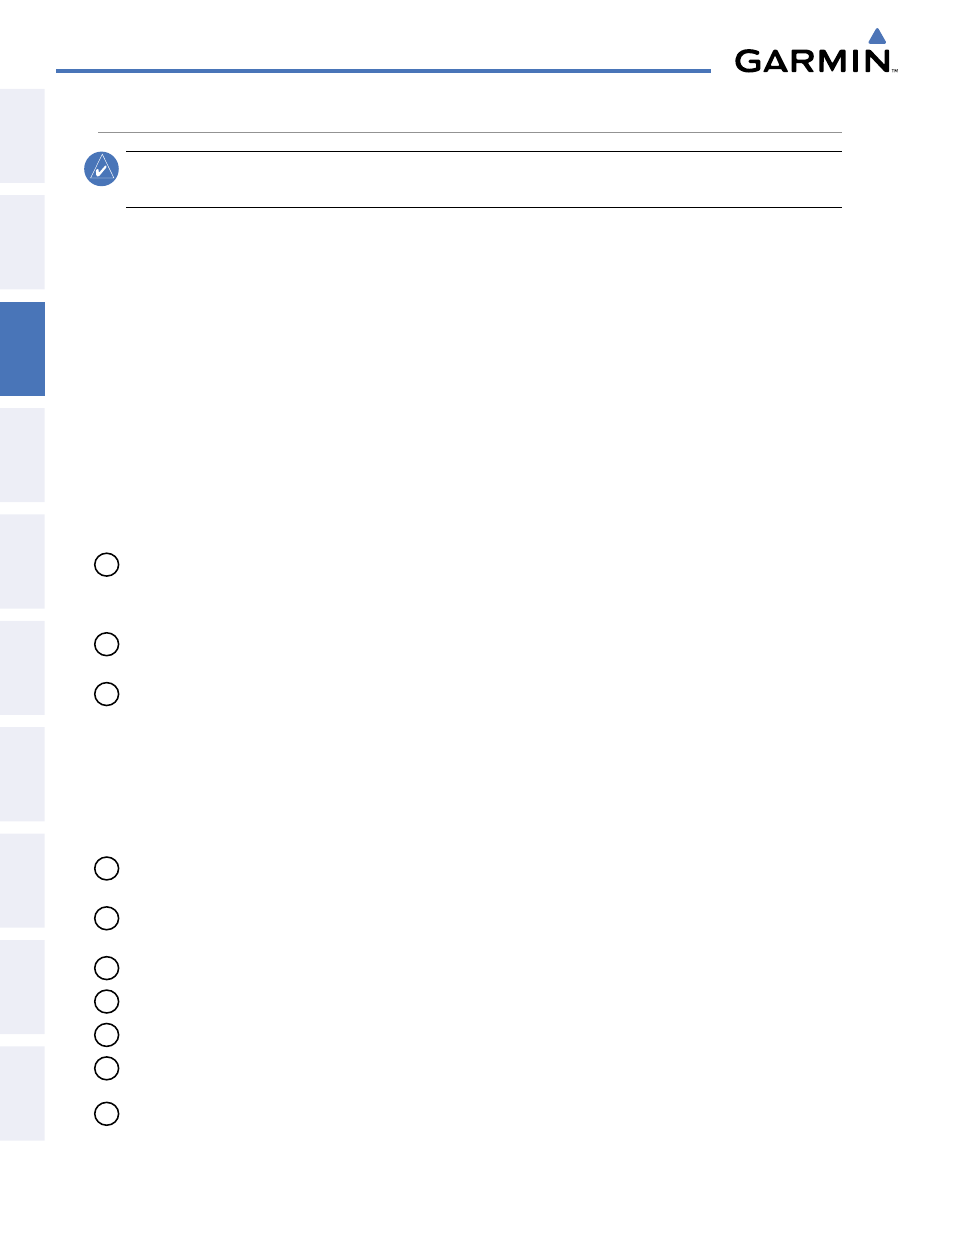Open the gray section tab just below the blue tab
This screenshot has height=1235, width=954.
22,455
